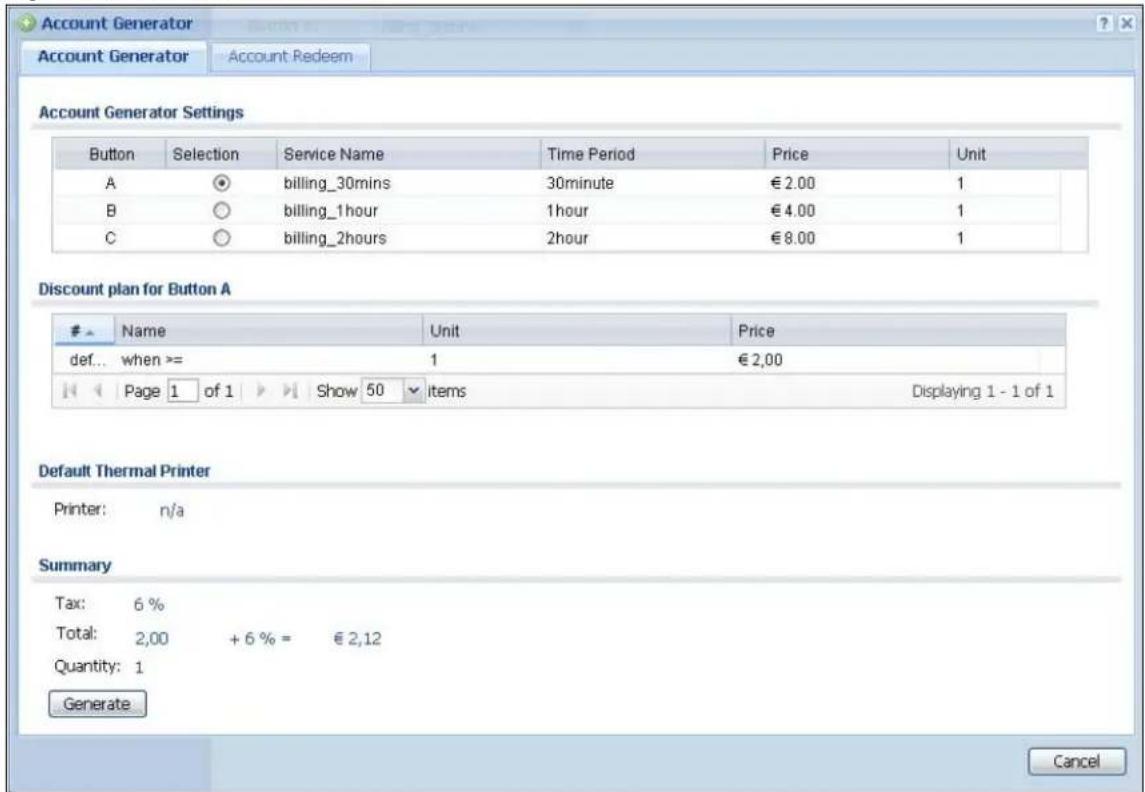This screenshot has width=1145, height=792.
Task: Go to next page of discount plan
Action: [x=261, y=391]
